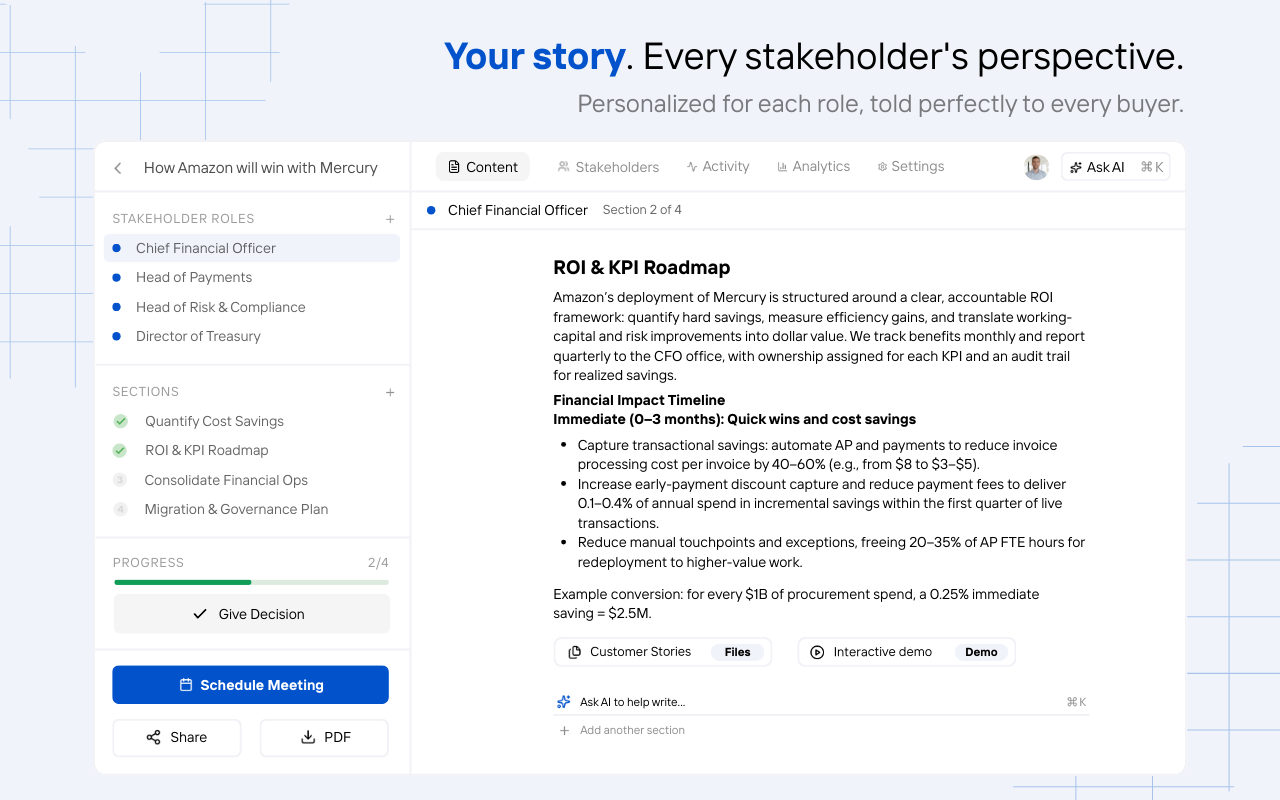1280x800 pixels.
Task: Toggle the Quantify Cost Savings checkmark
Action: click(x=121, y=421)
